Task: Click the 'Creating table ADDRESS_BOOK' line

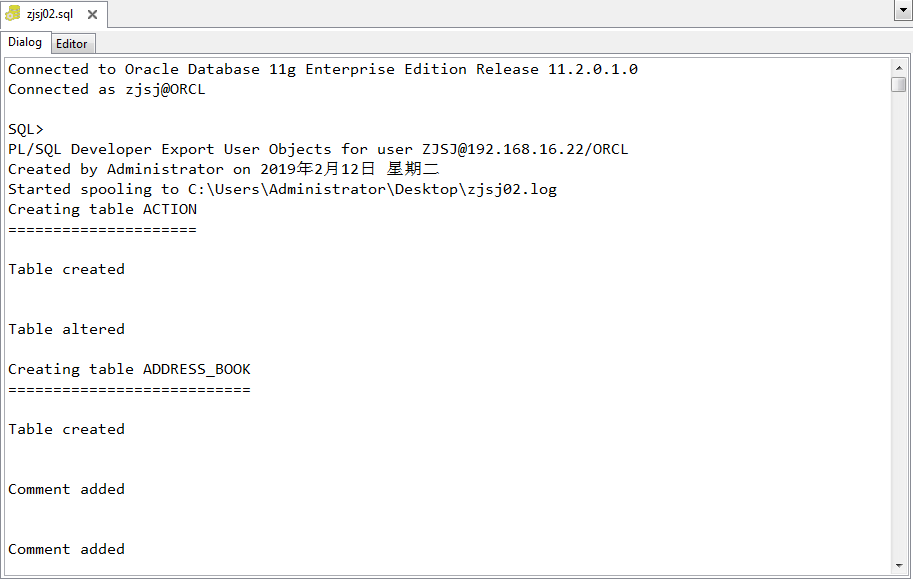Action: [129, 368]
